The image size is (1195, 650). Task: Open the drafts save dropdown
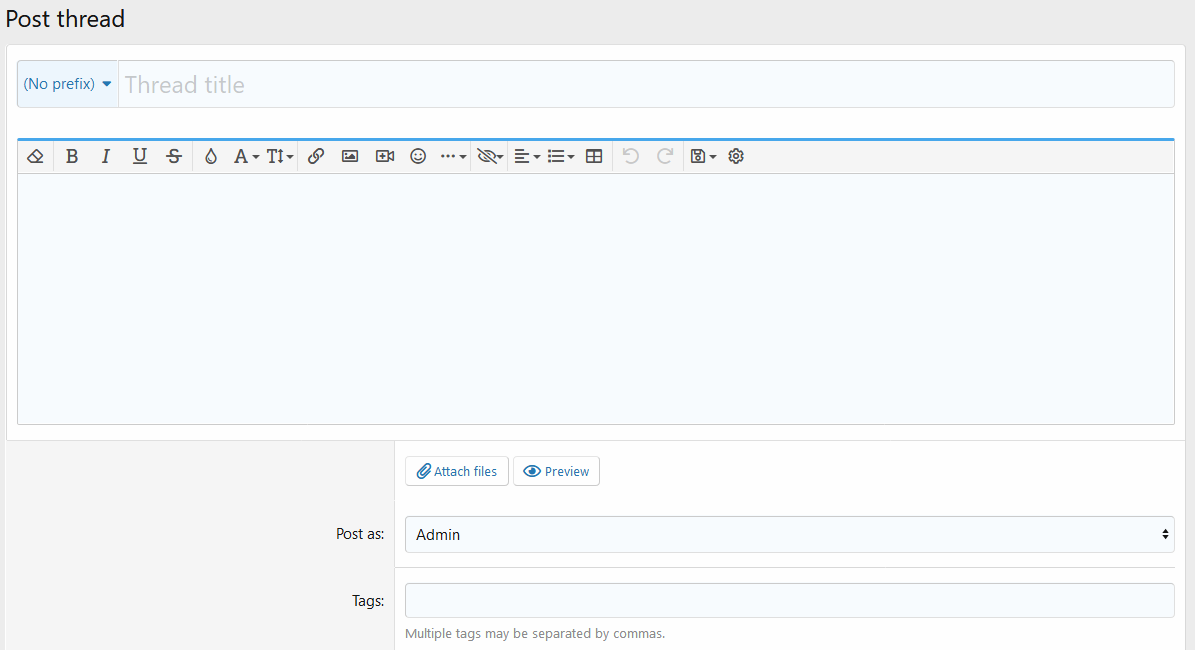pyautogui.click(x=703, y=156)
